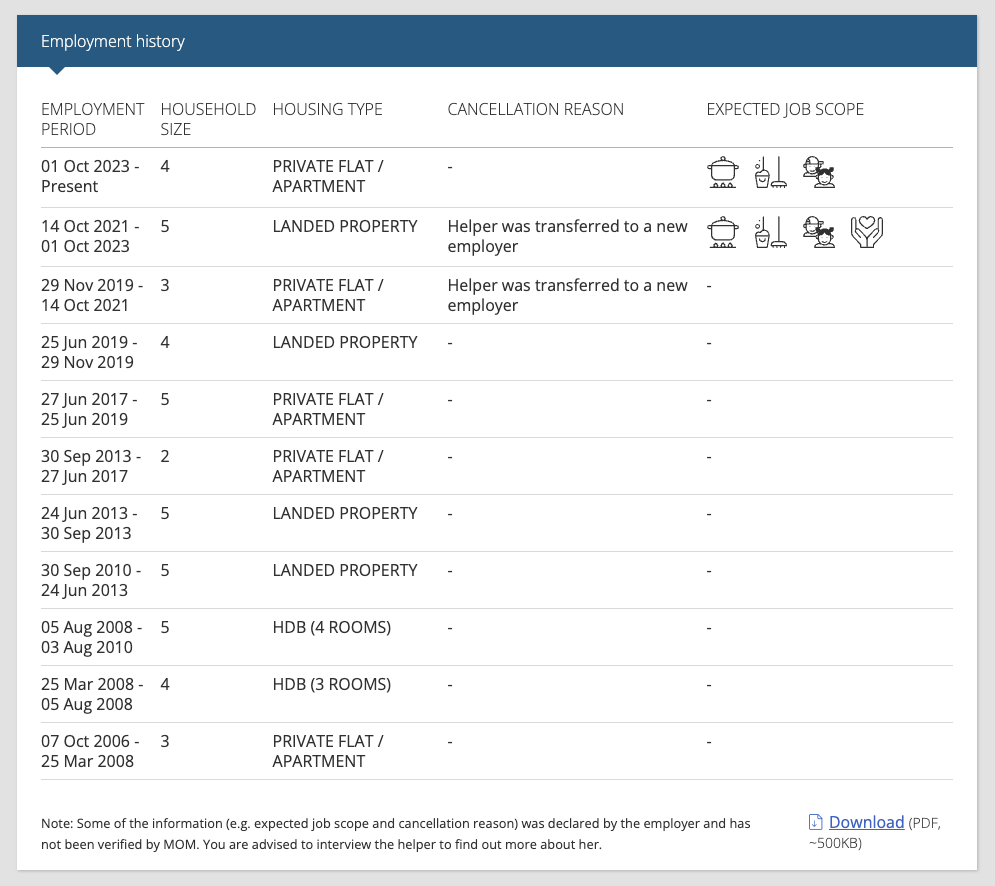This screenshot has width=995, height=886.
Task: Click PRIVATE FLAT / APARTMENT in 30 Sep 2013 row
Action: 328,466
